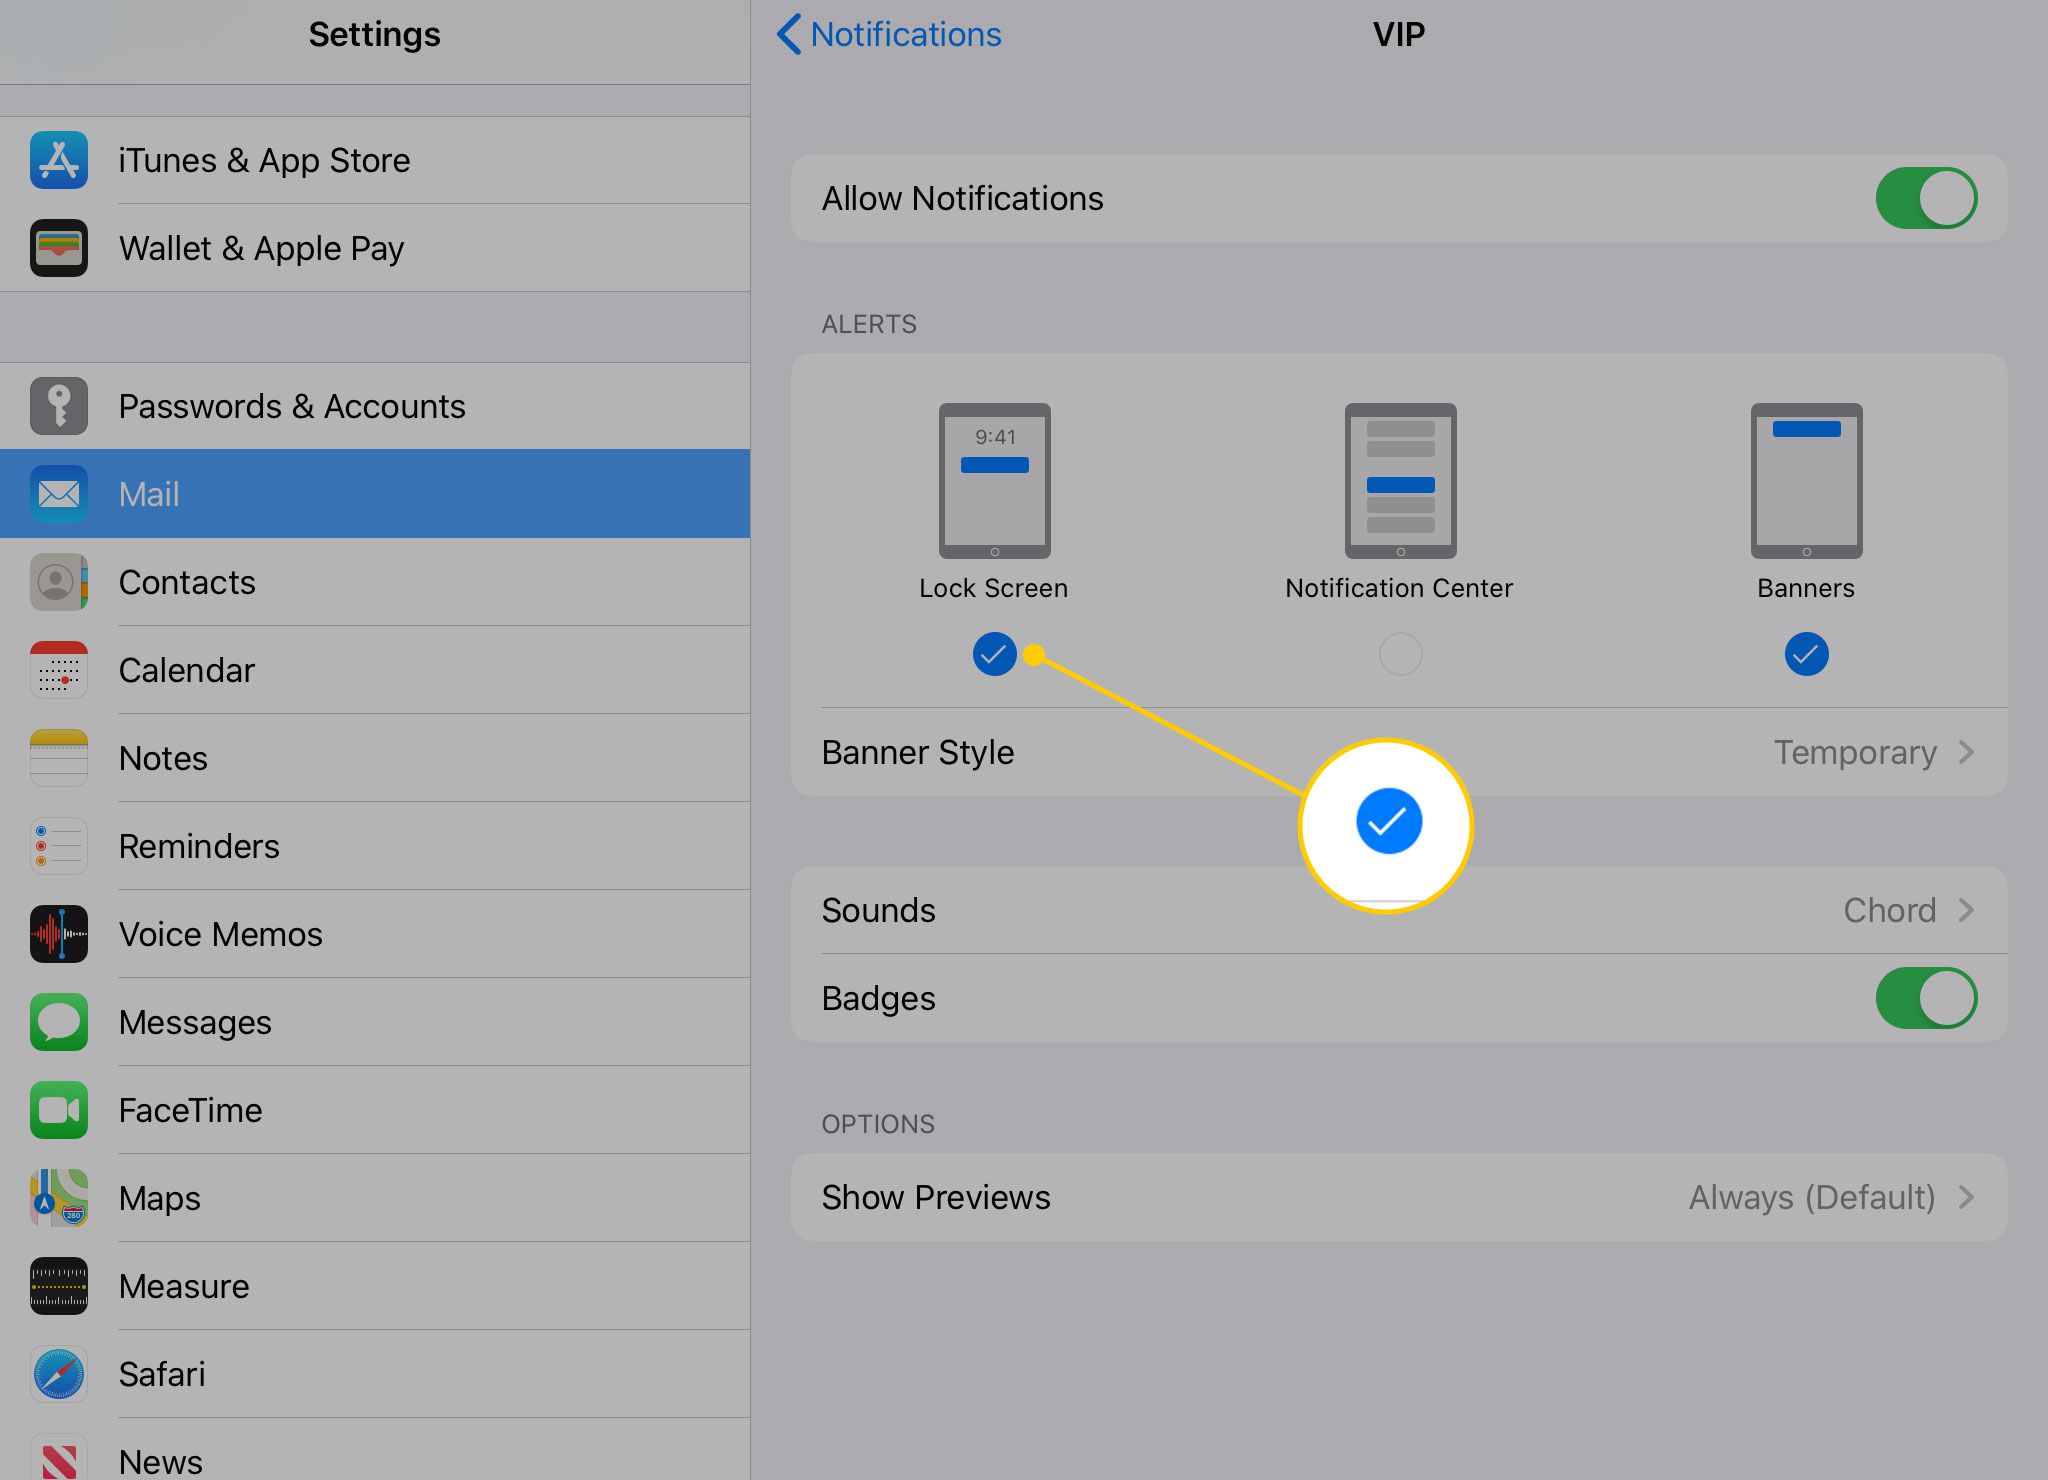2048x1480 pixels.
Task: Open the Sounds row
Action: [x=1399, y=910]
